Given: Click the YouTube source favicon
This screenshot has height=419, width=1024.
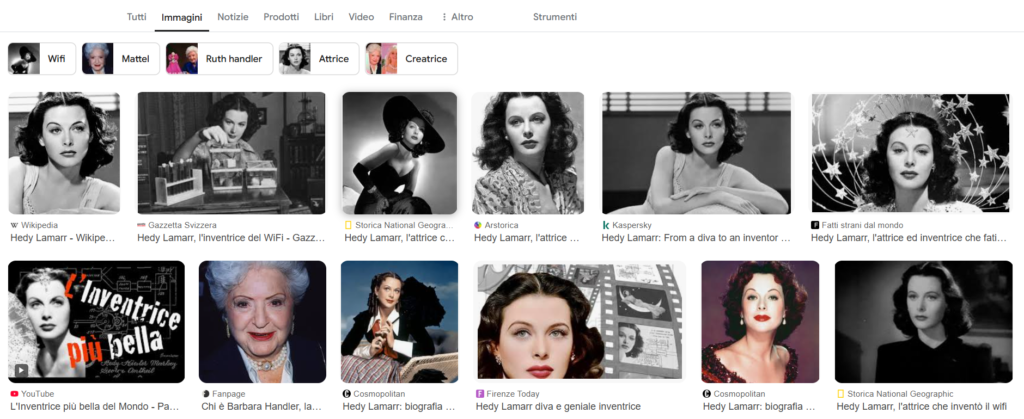Looking at the screenshot, I should [x=14, y=394].
